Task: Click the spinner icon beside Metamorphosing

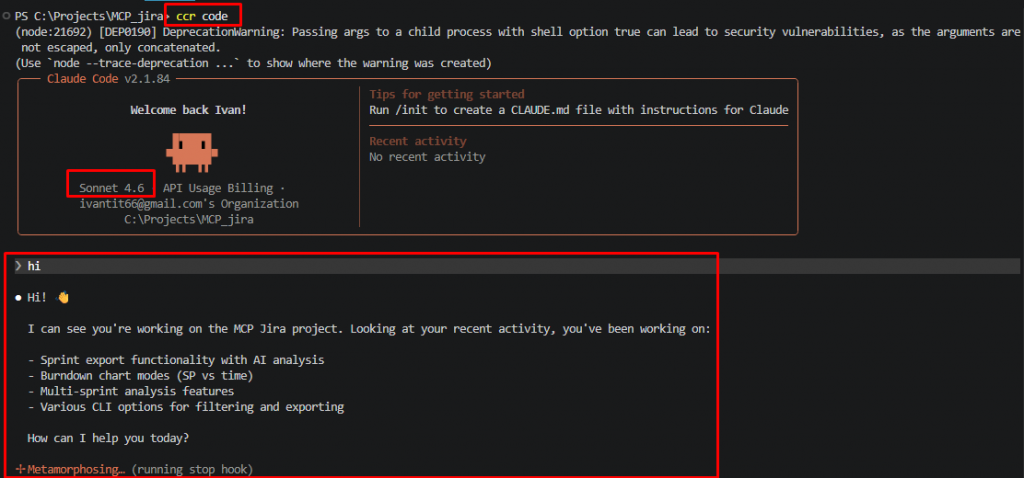Action: (x=20, y=469)
